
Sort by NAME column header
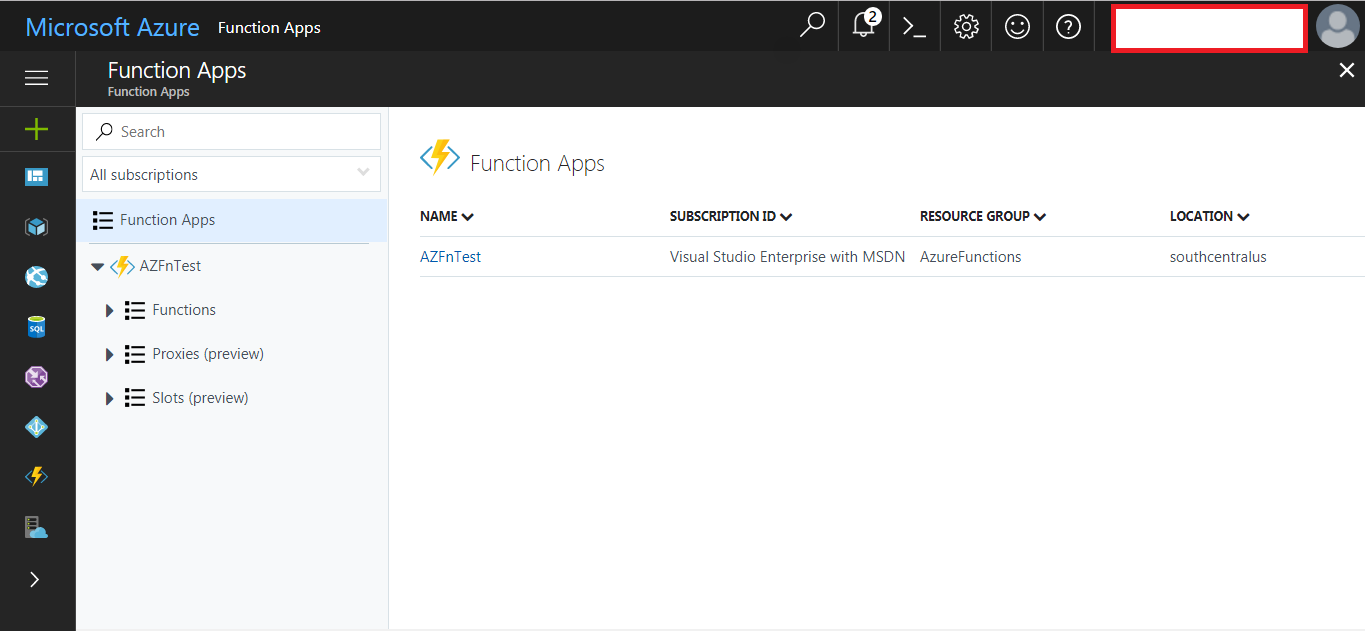447,216
